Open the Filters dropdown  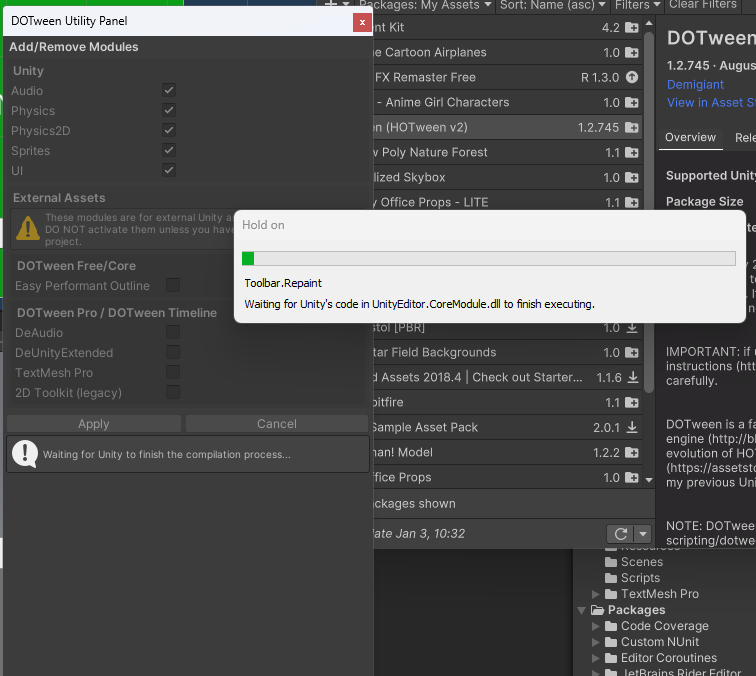(637, 5)
